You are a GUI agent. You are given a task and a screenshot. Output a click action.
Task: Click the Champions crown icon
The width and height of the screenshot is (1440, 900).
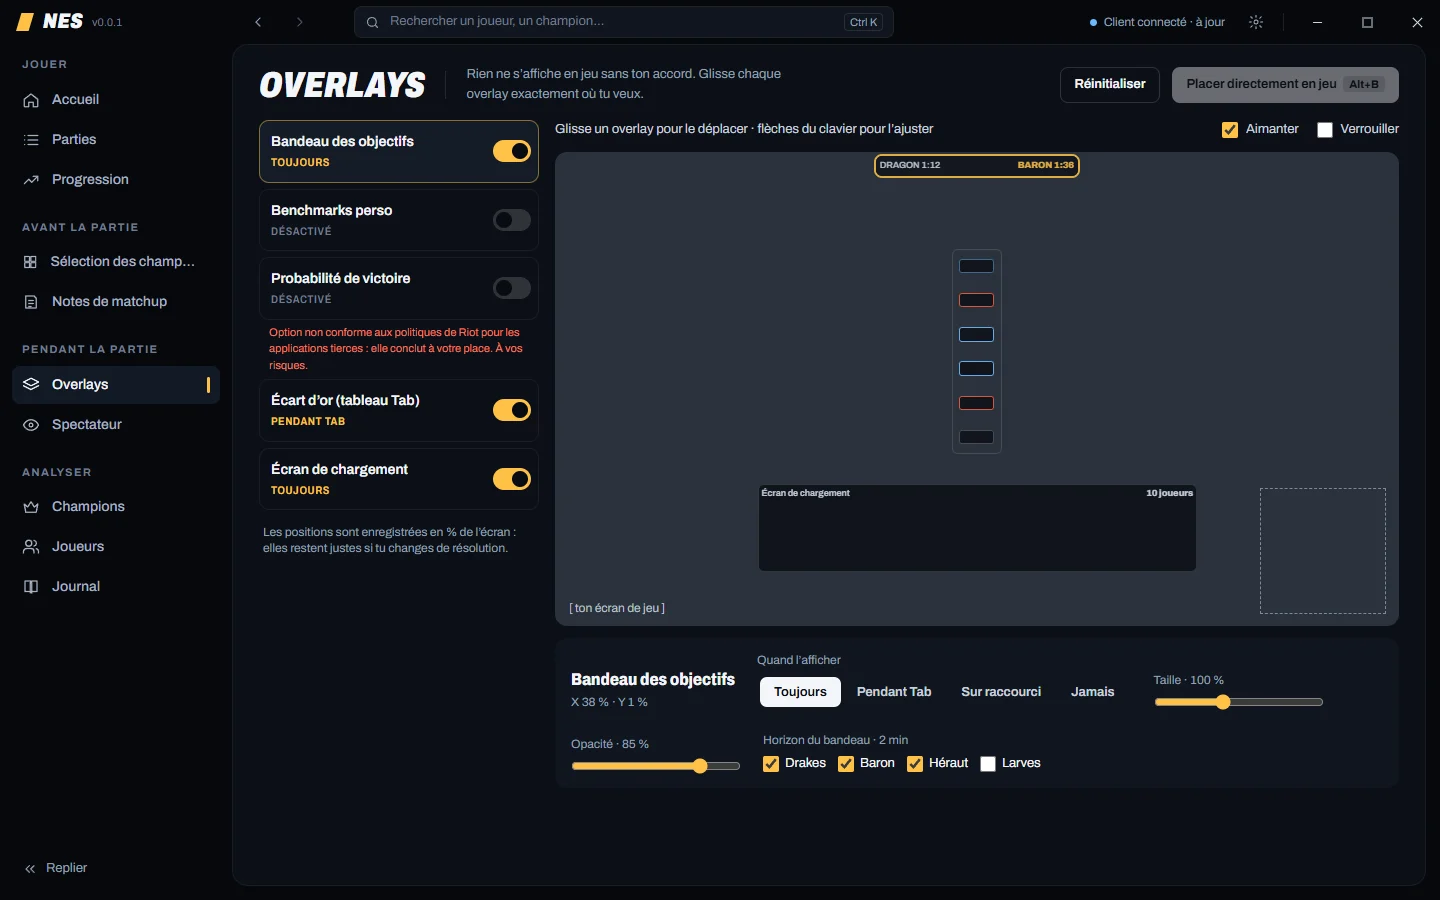point(31,507)
